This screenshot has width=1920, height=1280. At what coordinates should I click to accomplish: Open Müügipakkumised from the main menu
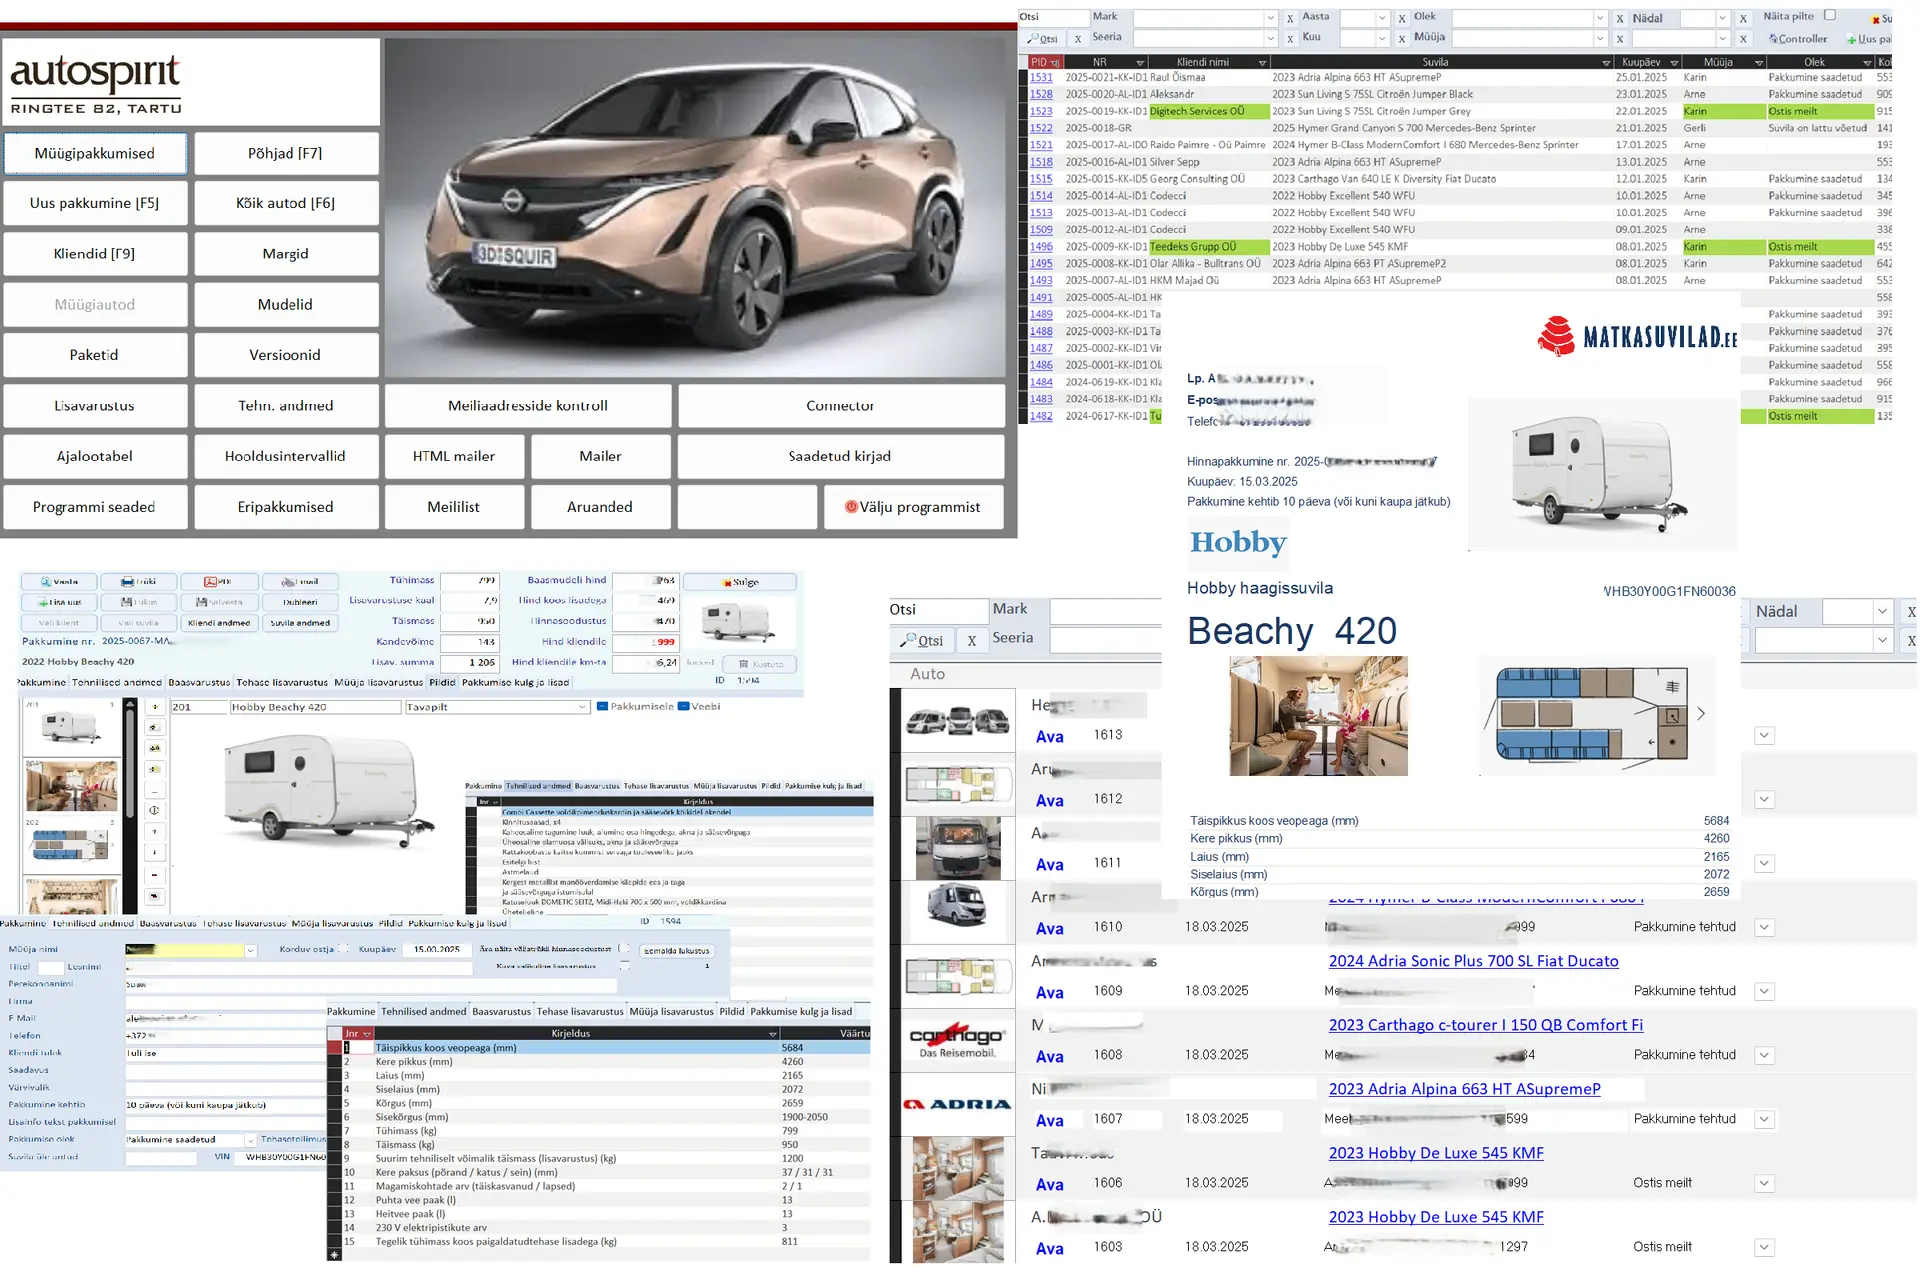click(x=95, y=153)
